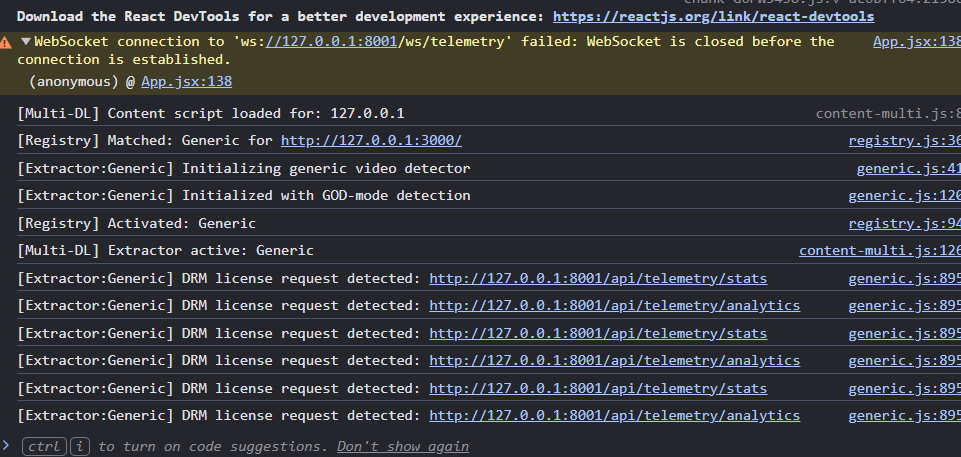Focus the console input prompt line
The image size is (961, 457).
click(480, 447)
